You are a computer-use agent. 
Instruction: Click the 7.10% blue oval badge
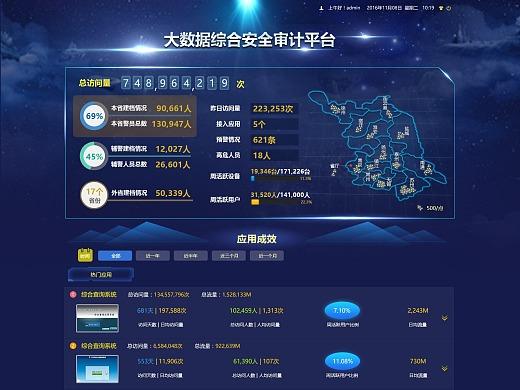342,311
